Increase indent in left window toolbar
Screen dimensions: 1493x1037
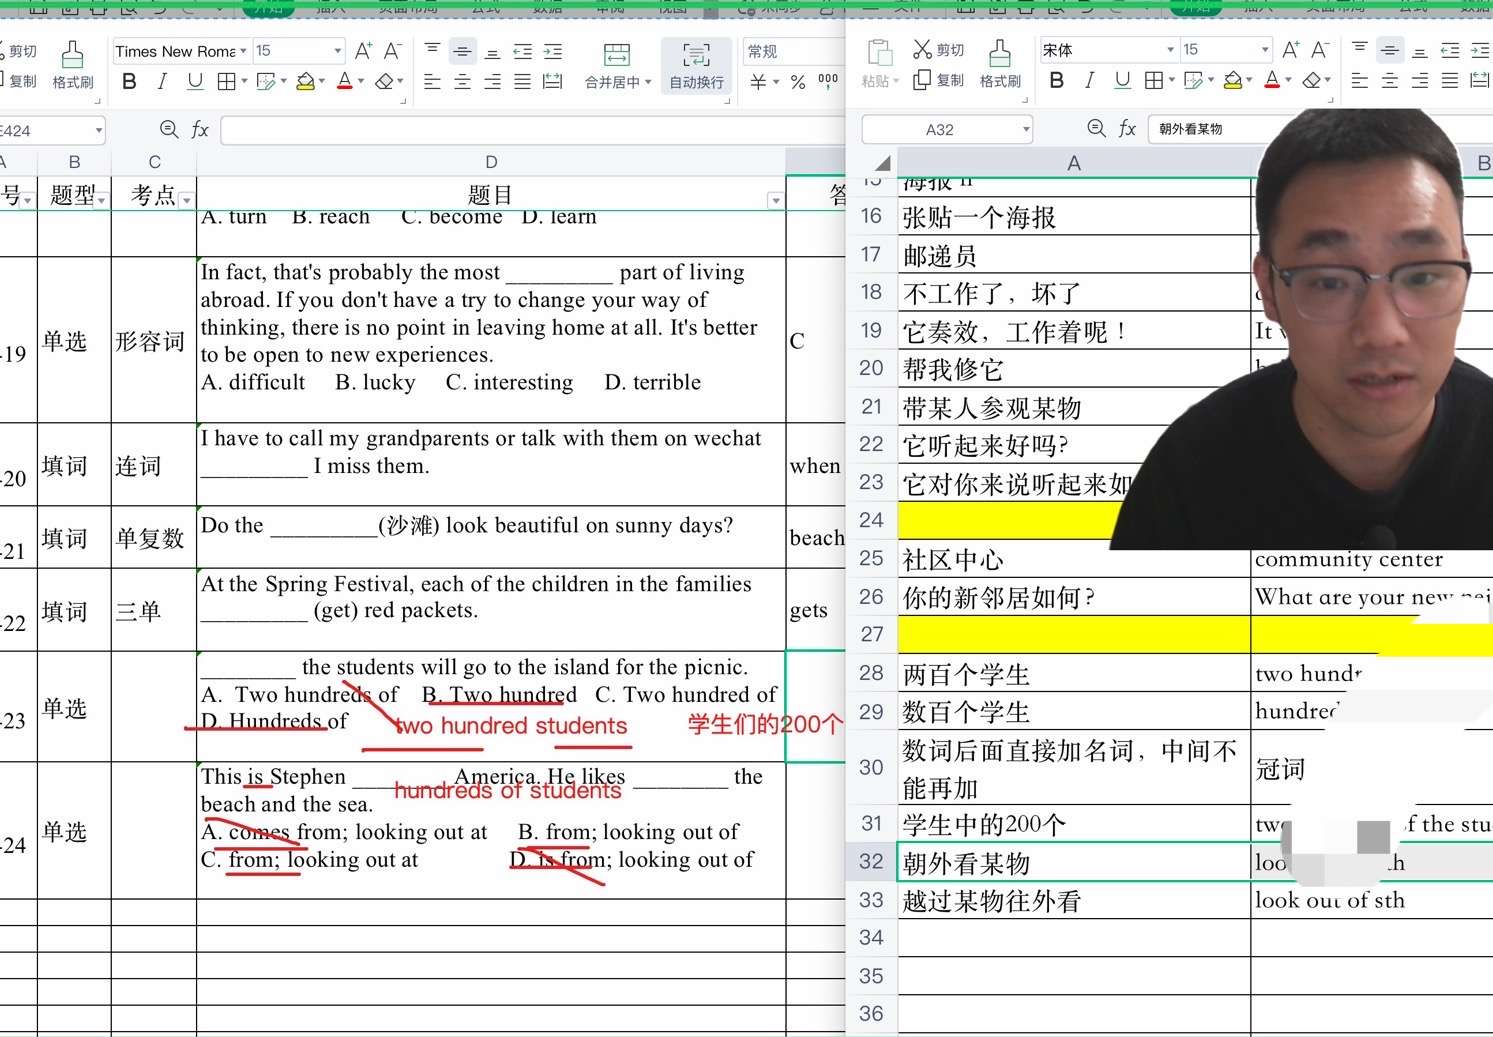[x=552, y=51]
